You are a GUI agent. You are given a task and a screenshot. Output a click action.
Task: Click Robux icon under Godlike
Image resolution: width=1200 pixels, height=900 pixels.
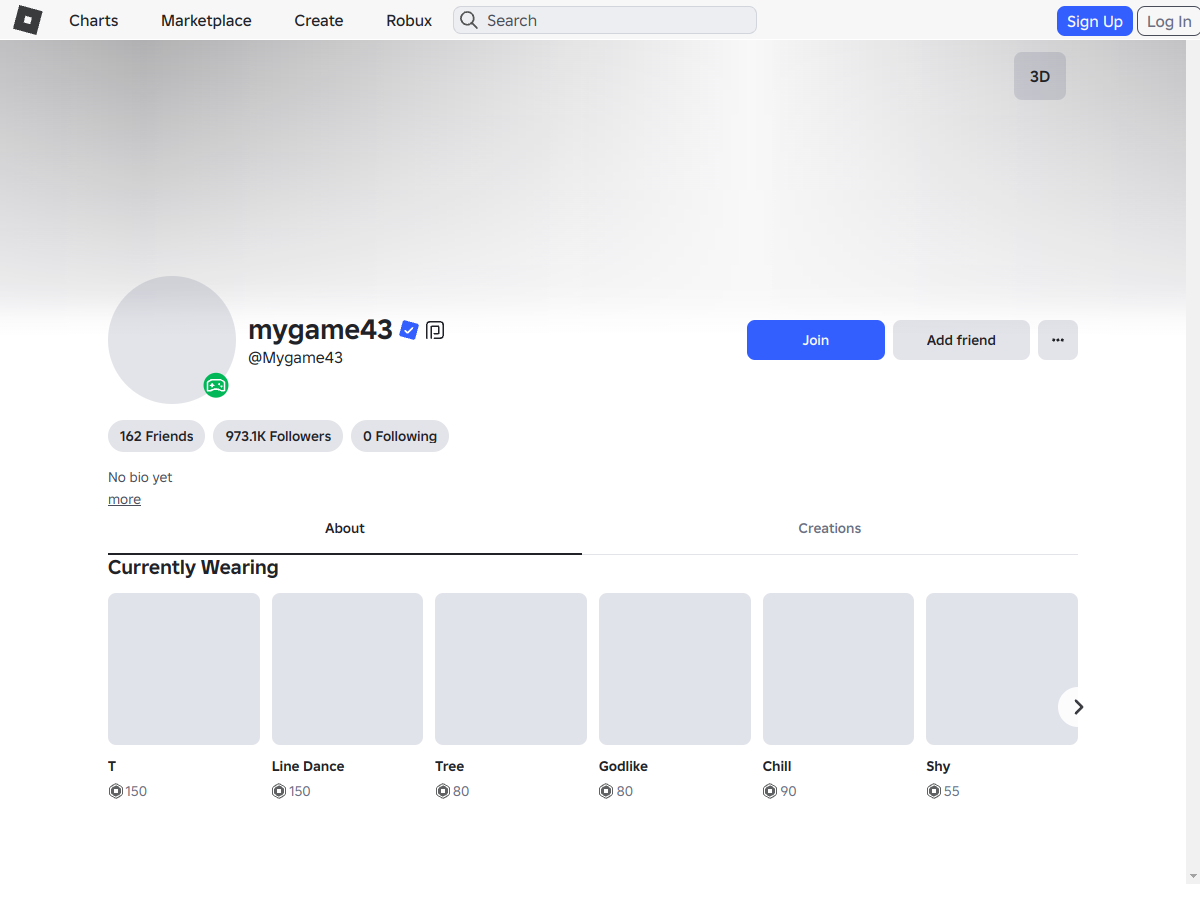coord(606,791)
